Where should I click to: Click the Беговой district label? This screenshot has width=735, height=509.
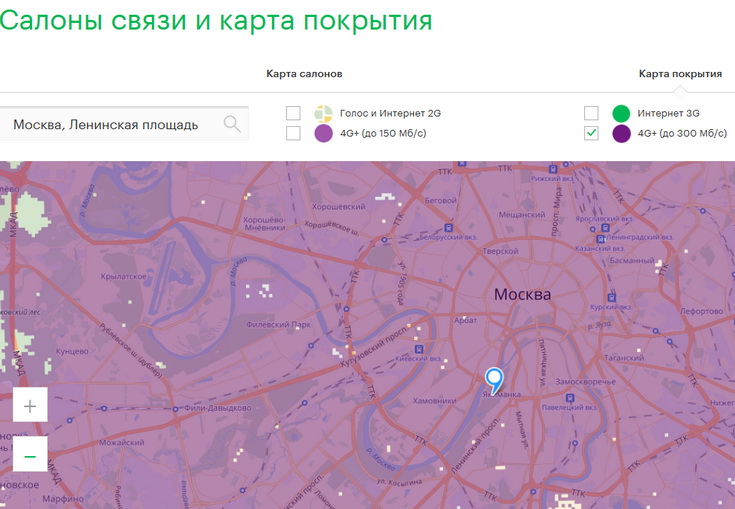pyautogui.click(x=441, y=200)
